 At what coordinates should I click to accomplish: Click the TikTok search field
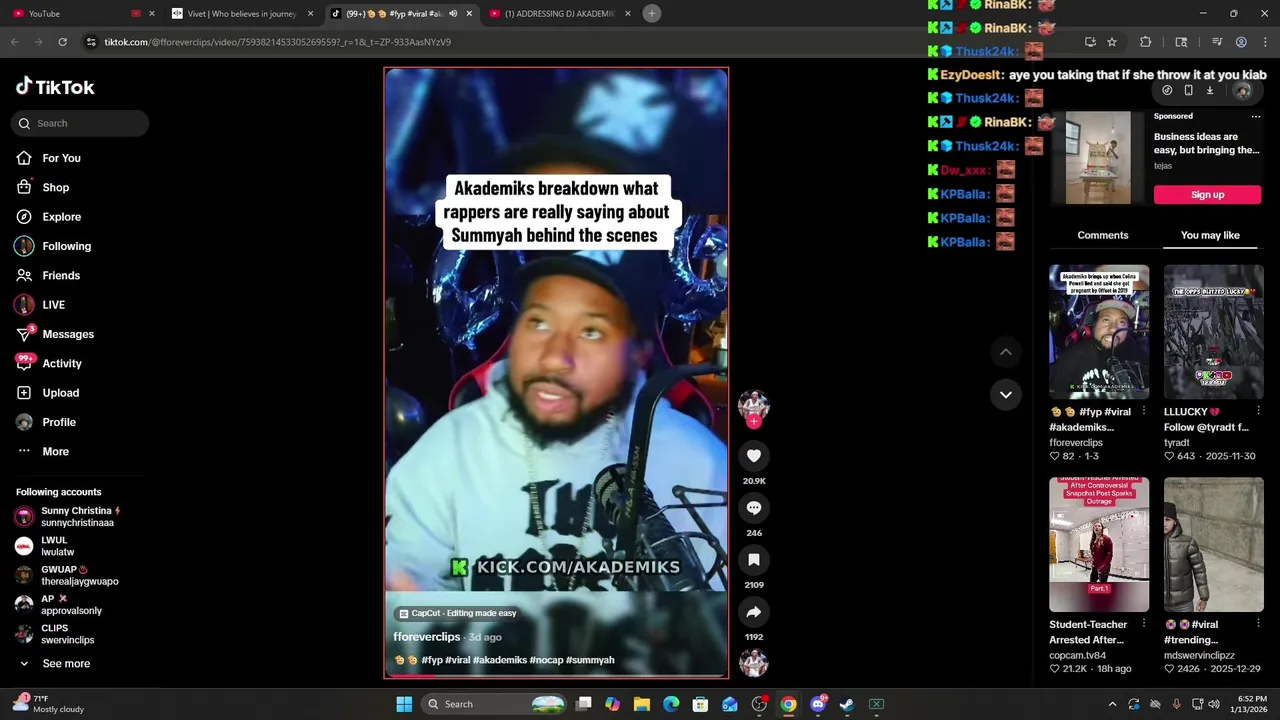(80, 123)
